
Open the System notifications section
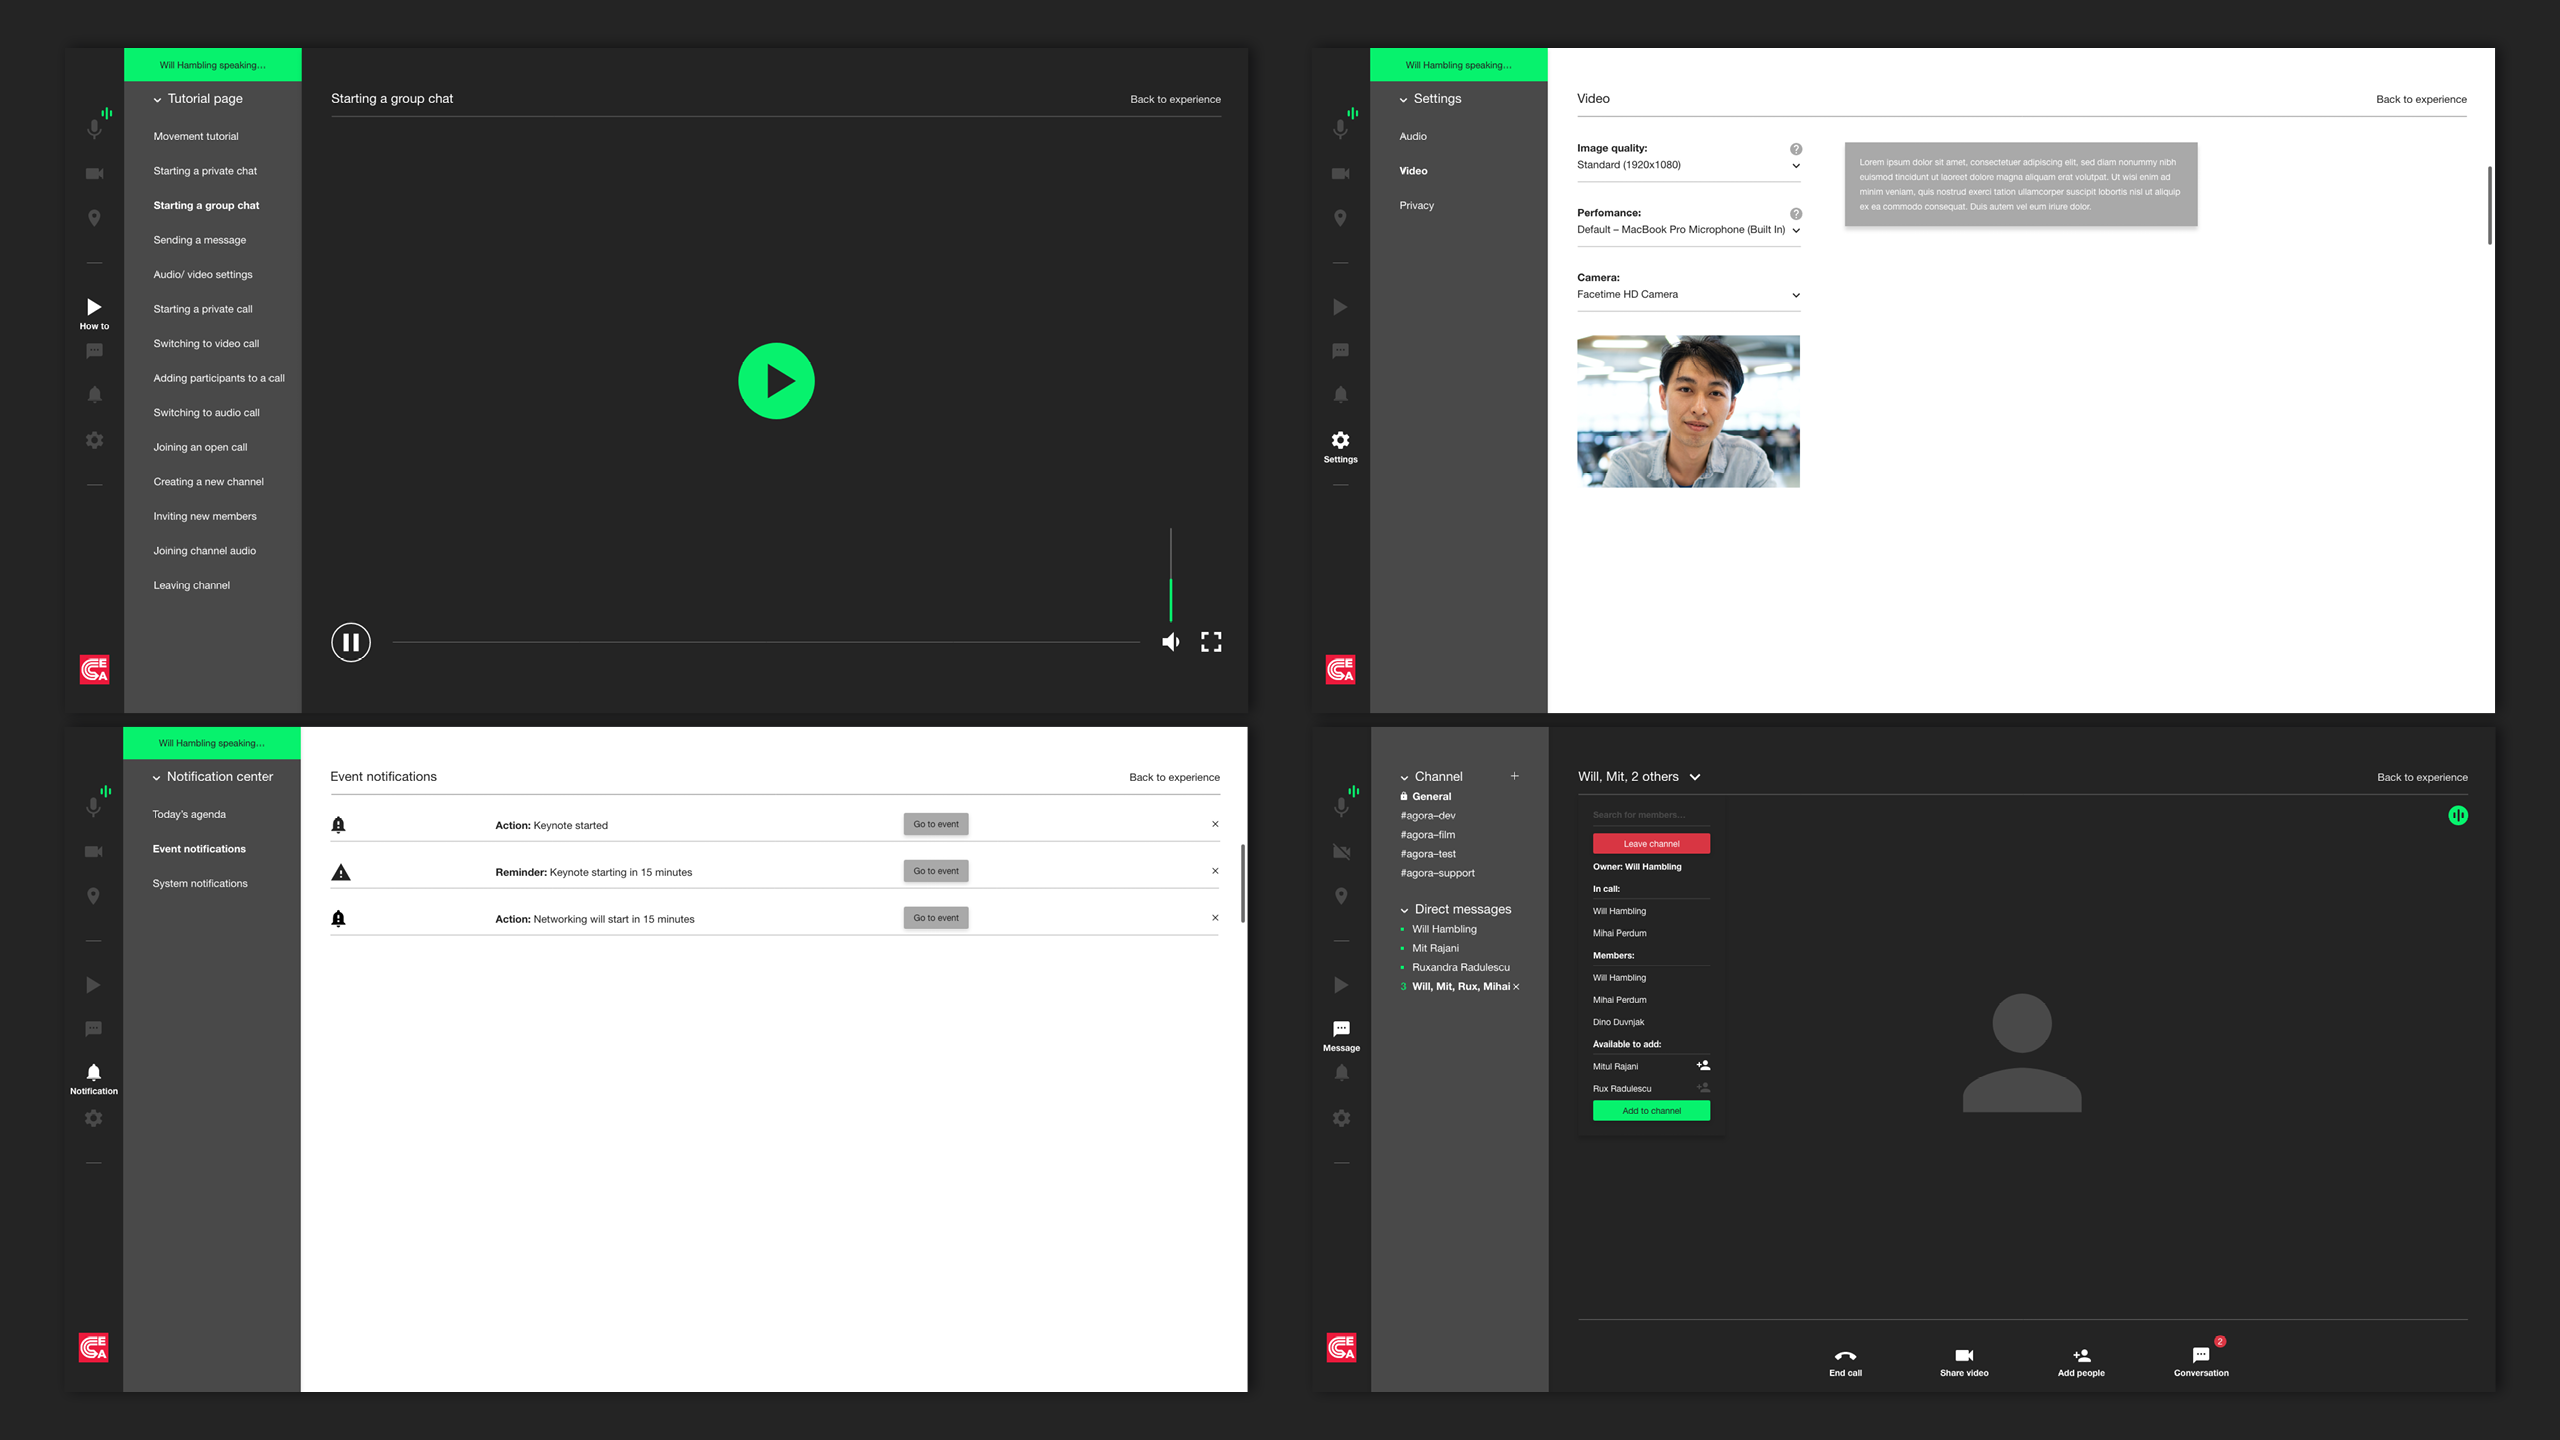point(200,883)
